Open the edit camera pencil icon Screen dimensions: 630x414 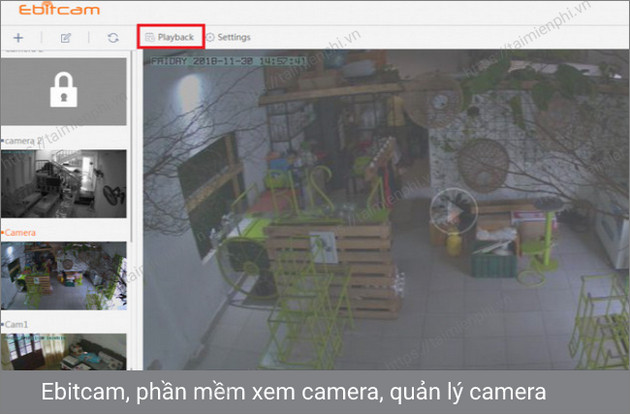coord(66,38)
